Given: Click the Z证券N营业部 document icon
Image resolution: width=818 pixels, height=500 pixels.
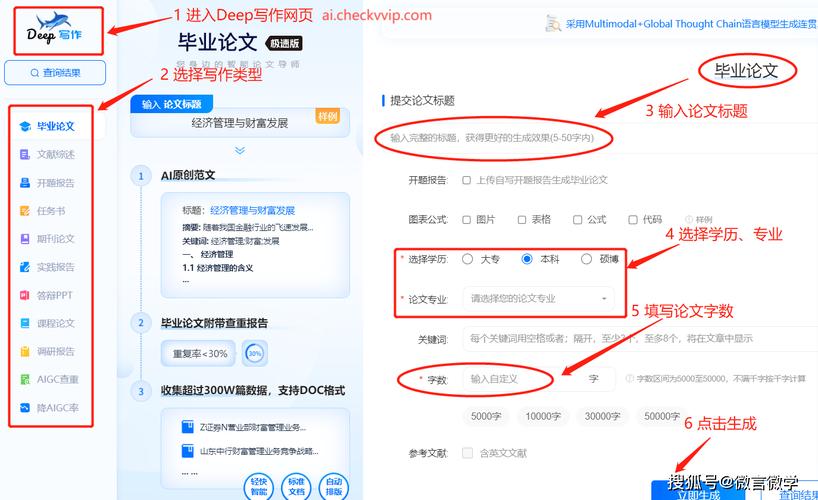Looking at the screenshot, I should [187, 427].
